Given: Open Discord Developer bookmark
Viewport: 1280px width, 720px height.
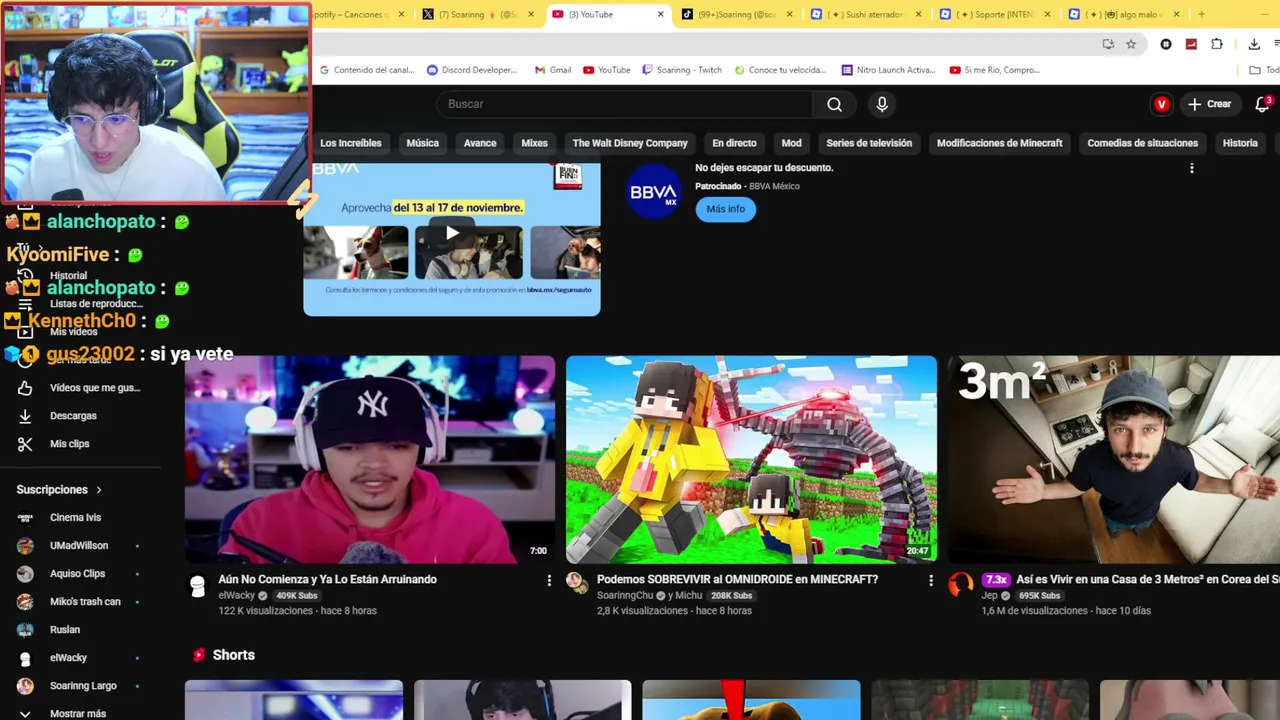Looking at the screenshot, I should tap(472, 70).
